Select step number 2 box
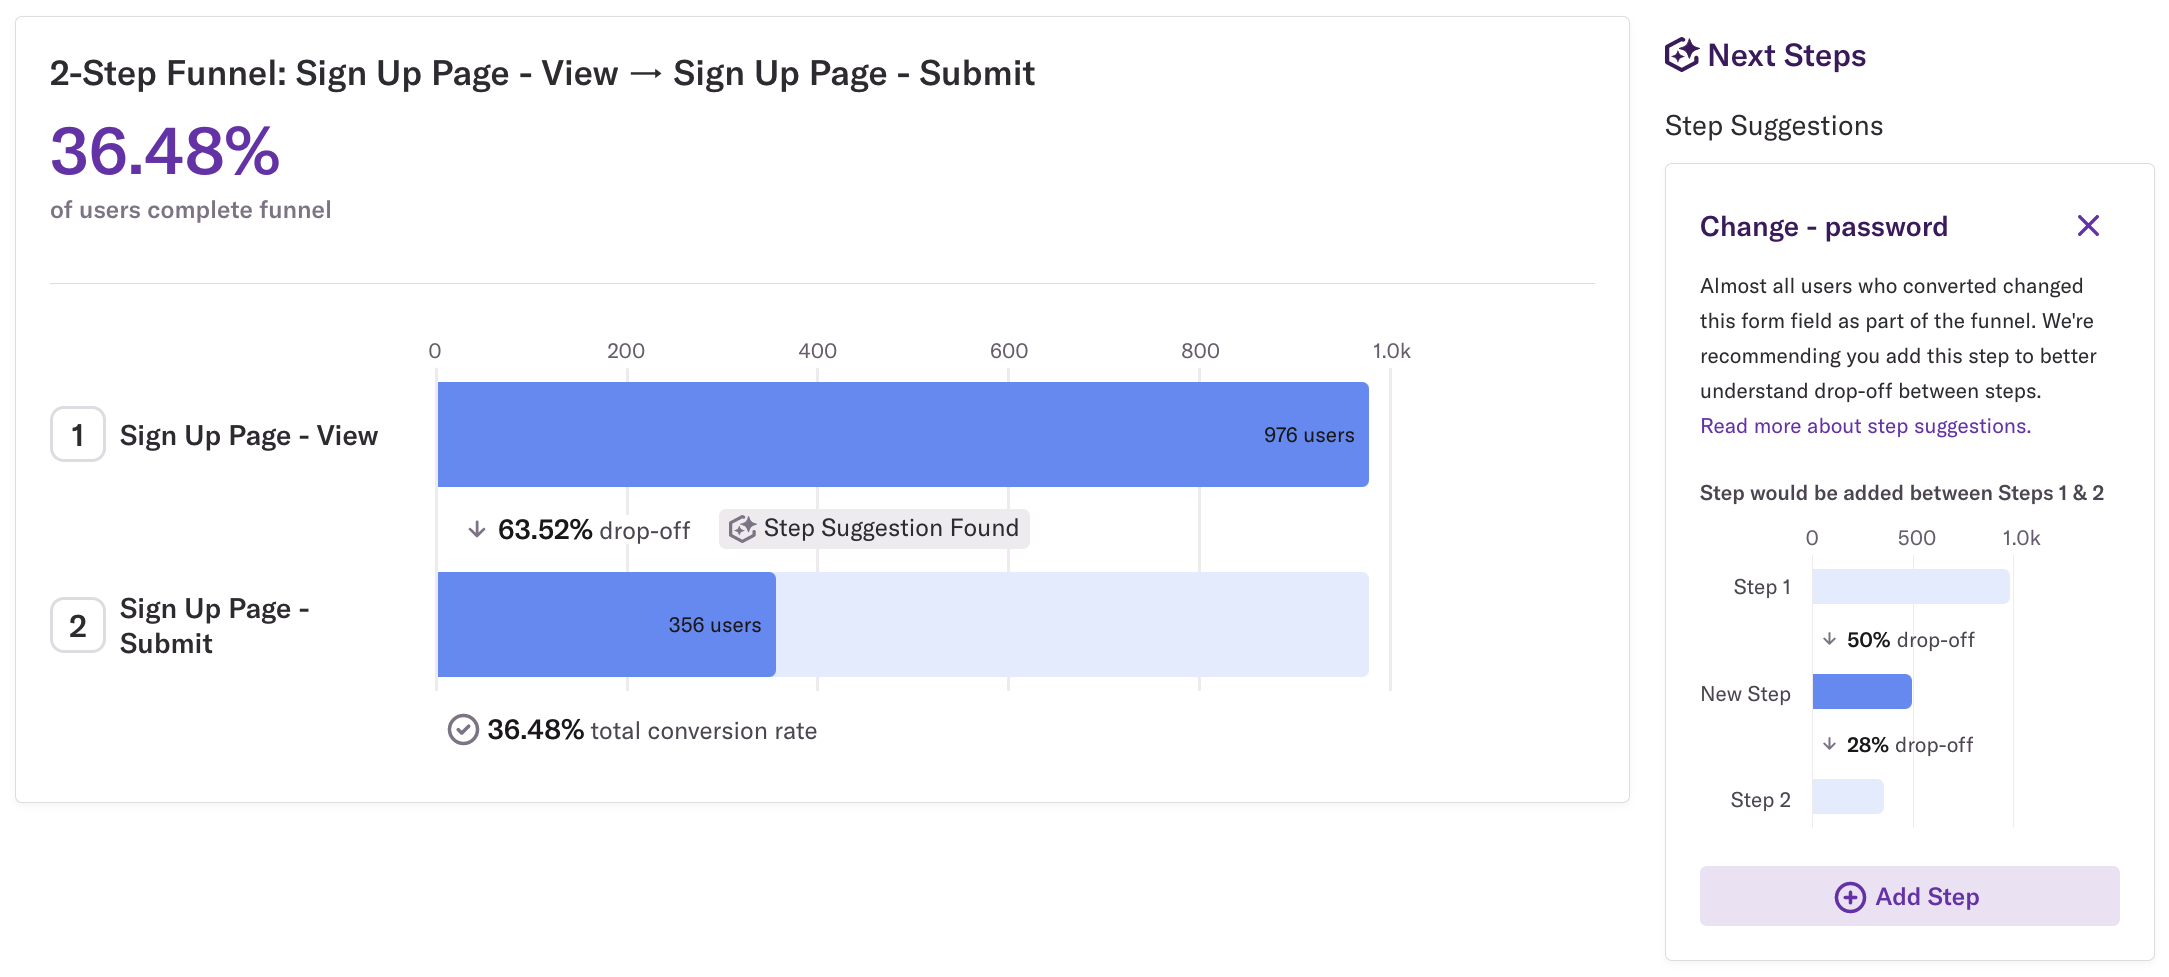The width and height of the screenshot is (2169, 977). tap(78, 625)
